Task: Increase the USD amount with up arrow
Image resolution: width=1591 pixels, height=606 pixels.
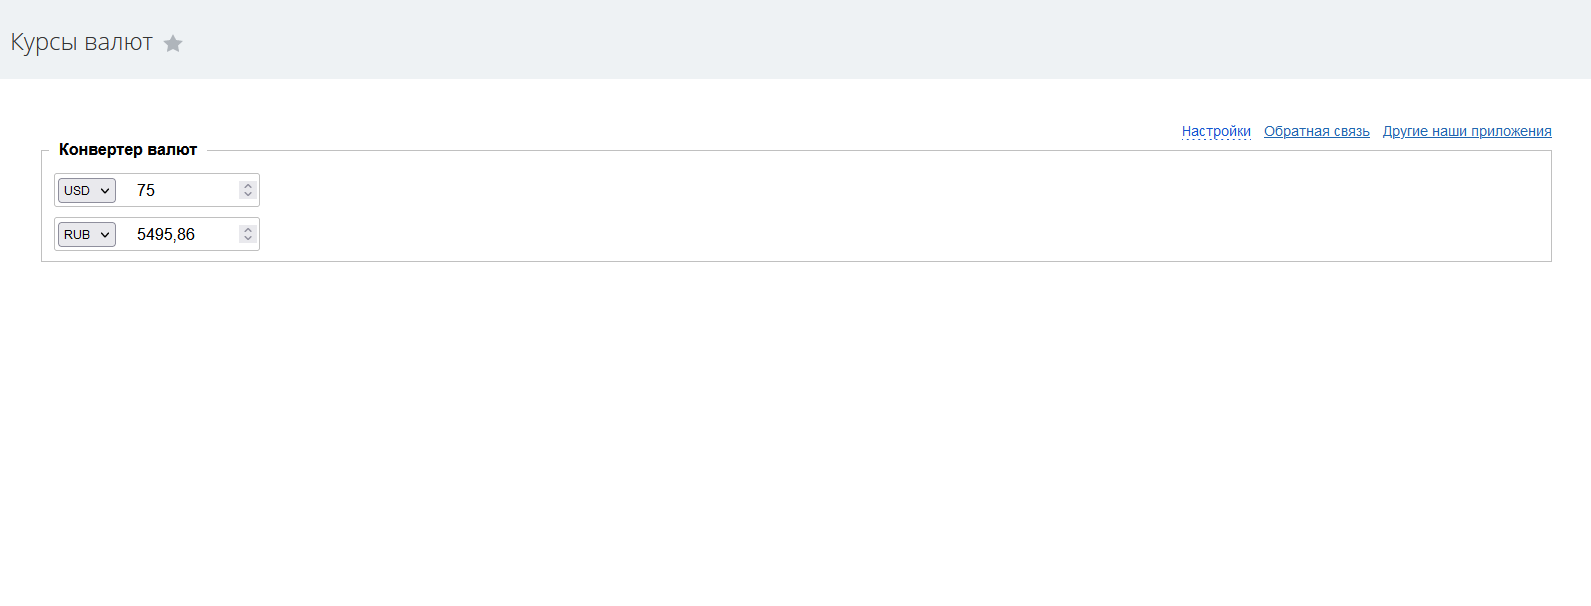Action: pyautogui.click(x=248, y=186)
